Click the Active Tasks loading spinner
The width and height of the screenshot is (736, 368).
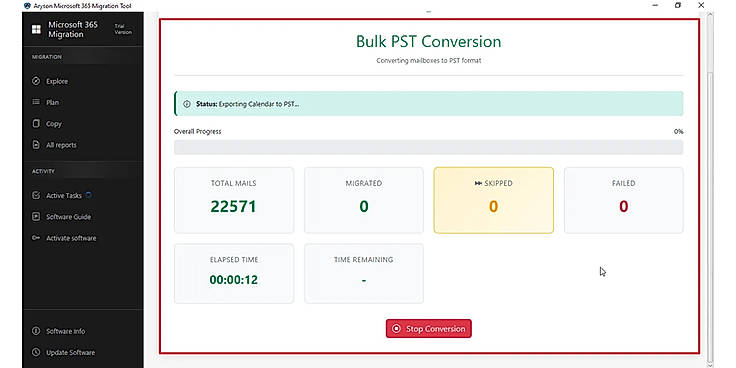click(88, 195)
